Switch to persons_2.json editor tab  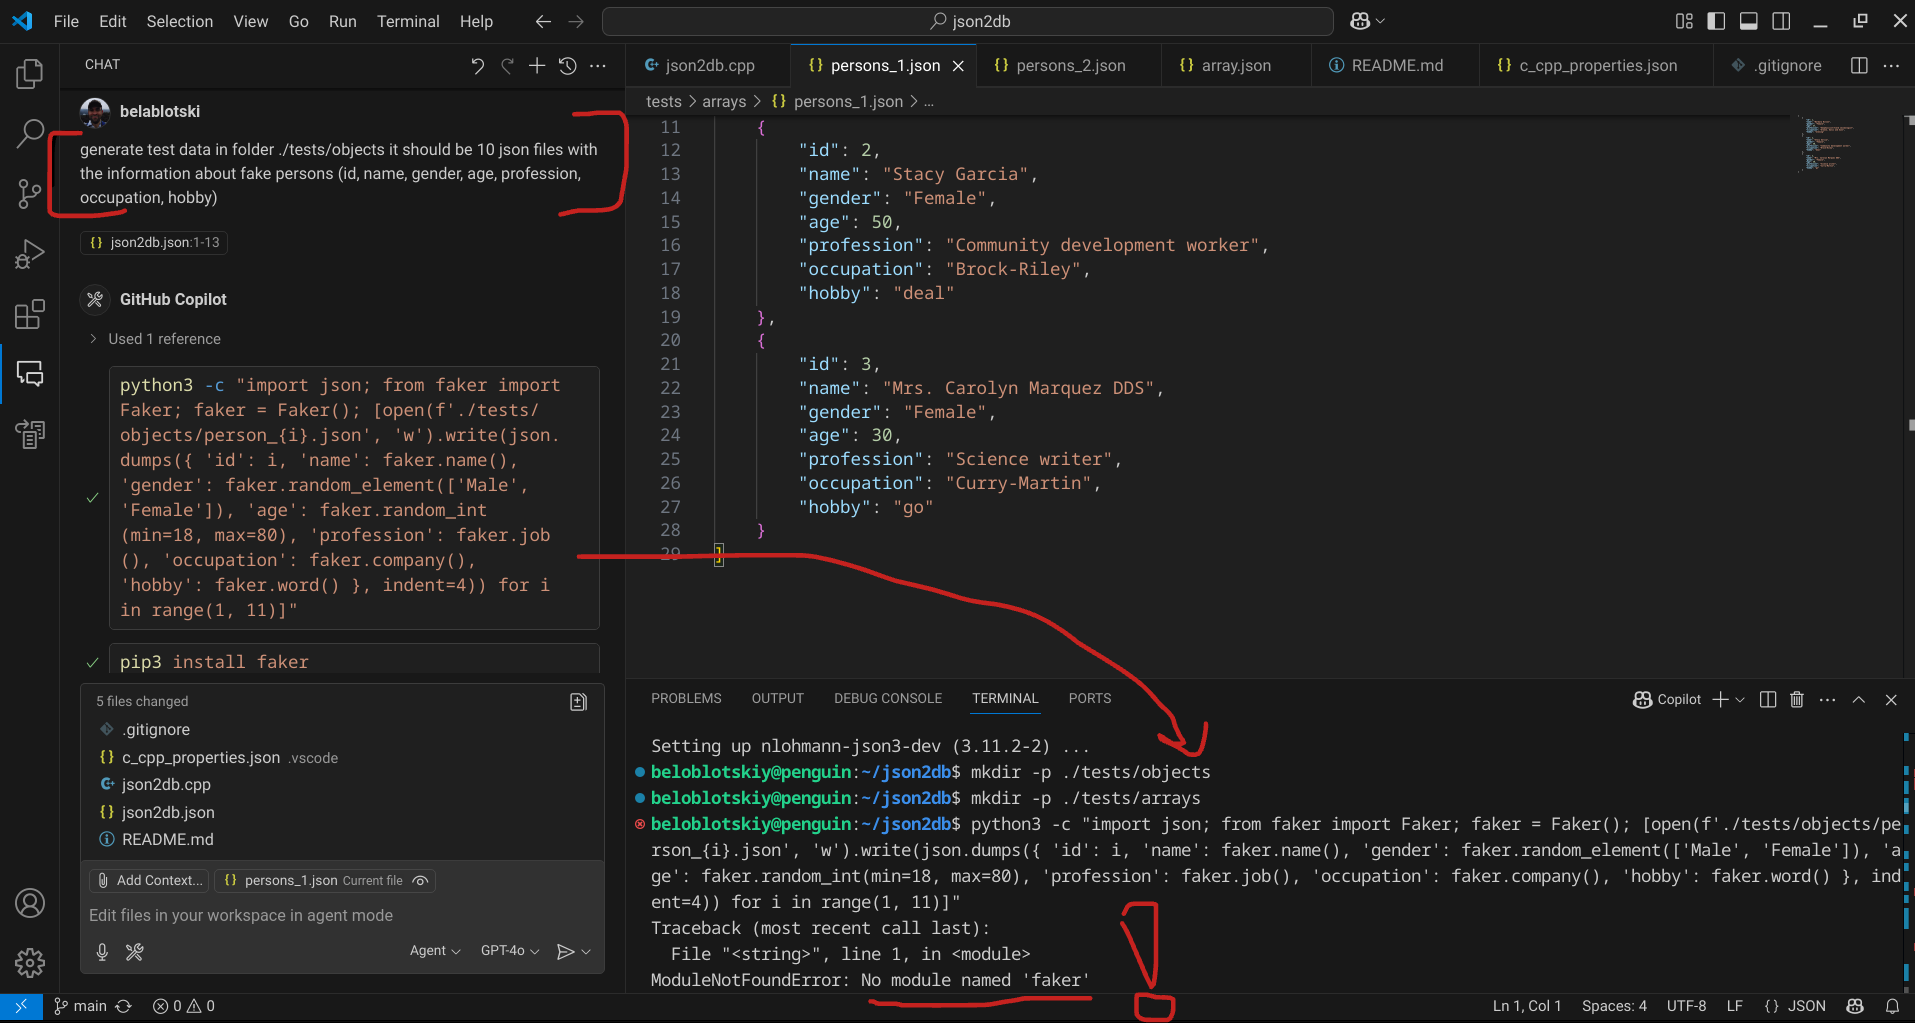click(x=1069, y=65)
